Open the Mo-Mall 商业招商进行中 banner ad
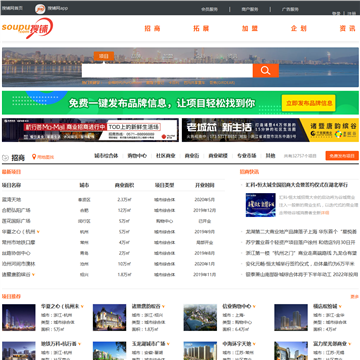This screenshot has height=360, width=360. click(x=90, y=130)
